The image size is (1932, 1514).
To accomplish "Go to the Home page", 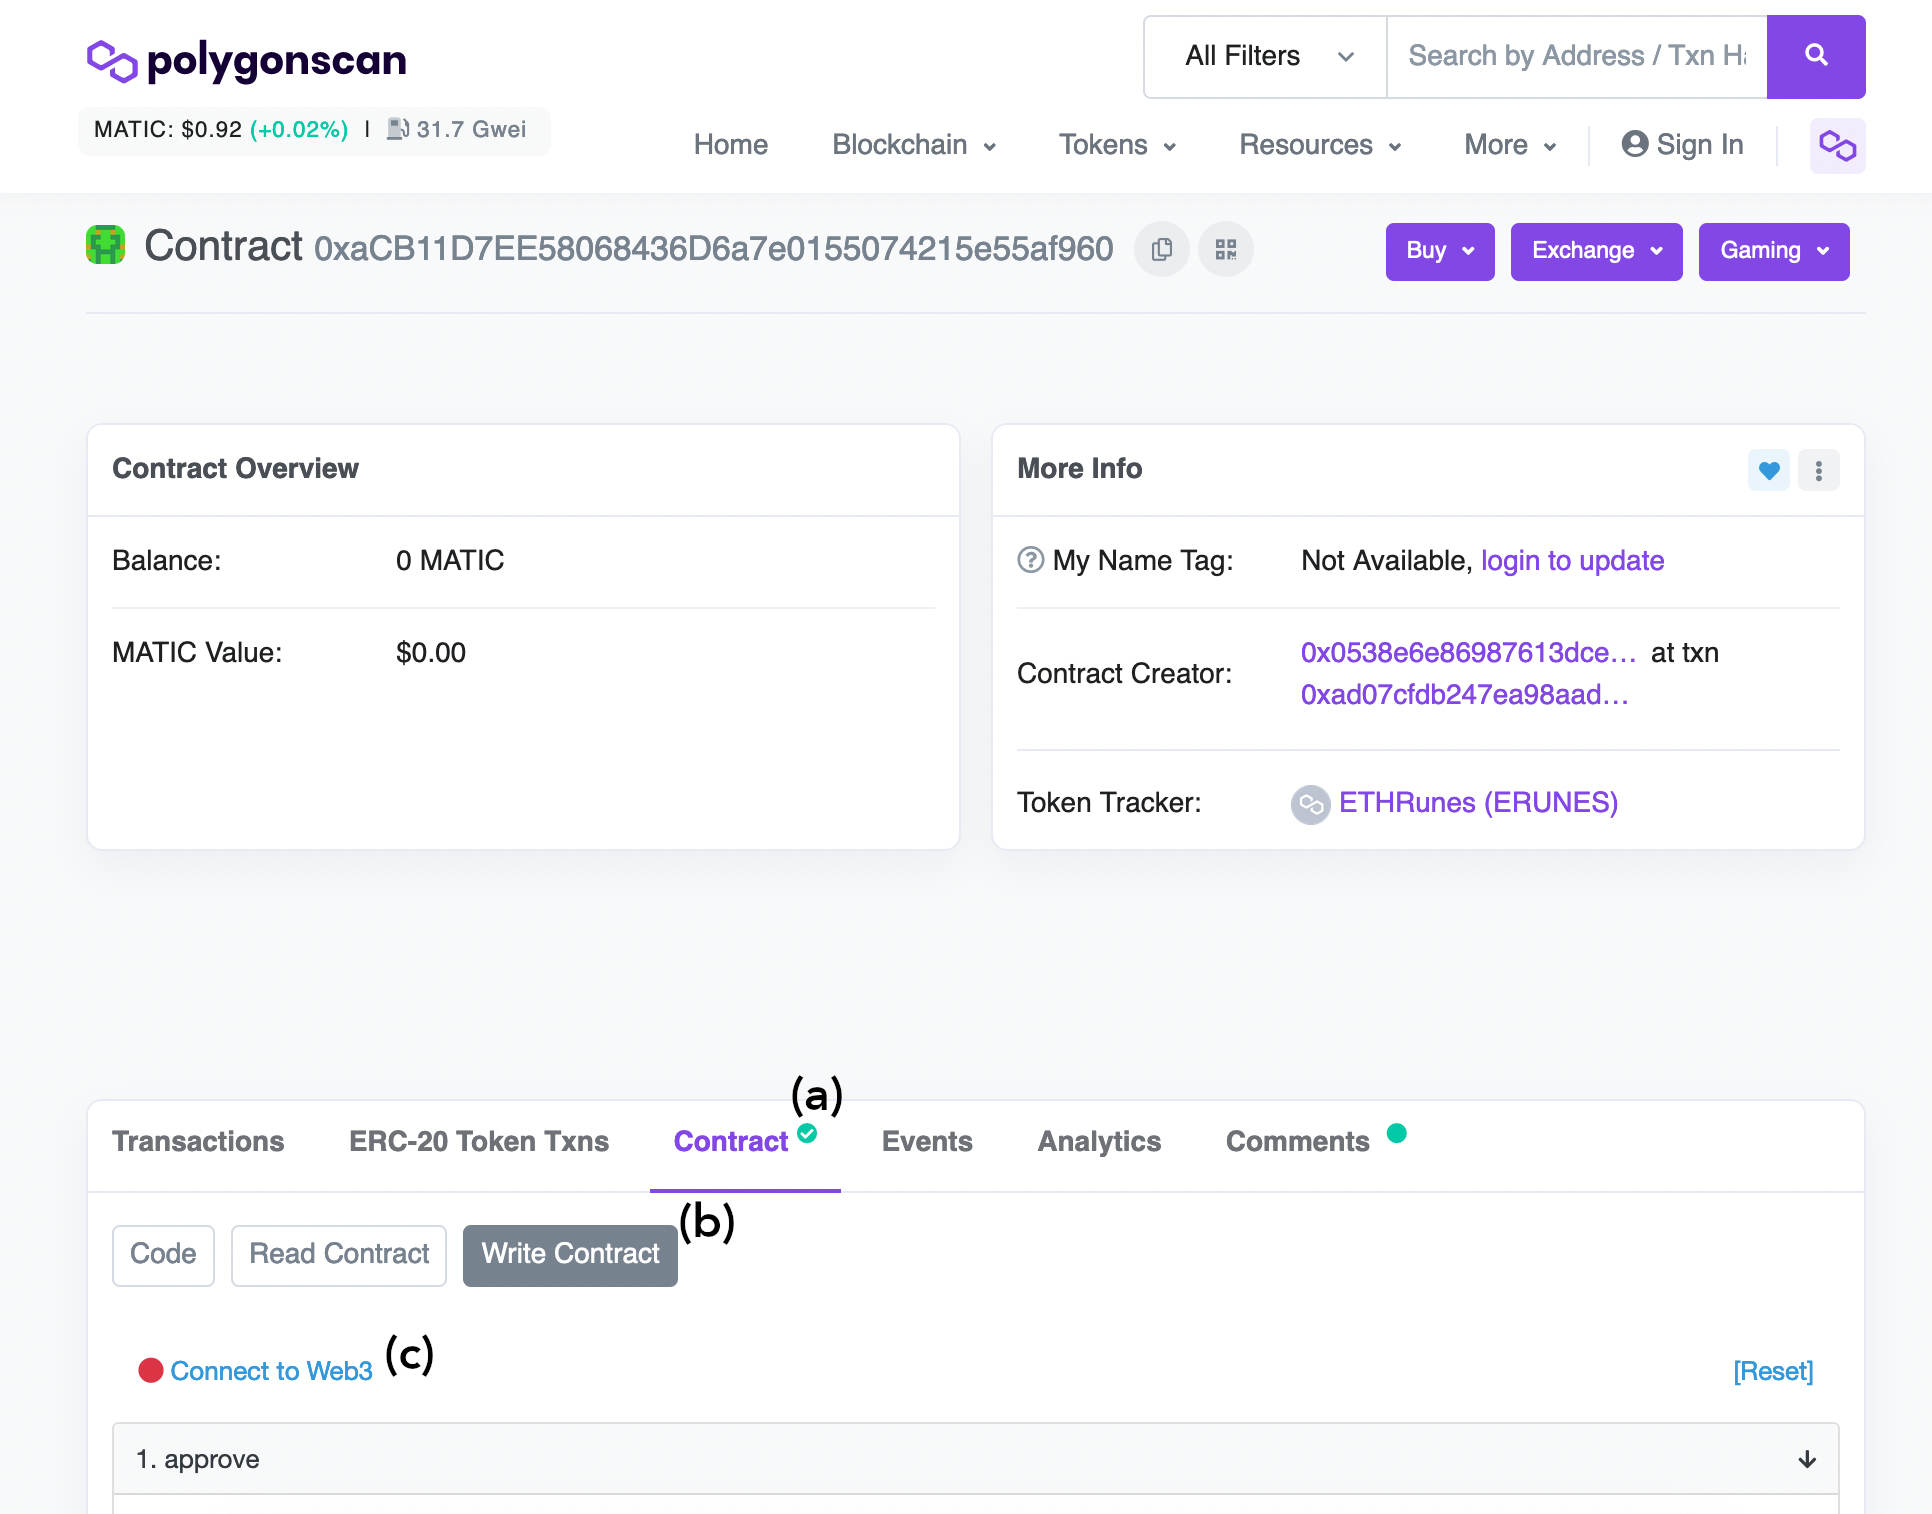I will point(731,145).
